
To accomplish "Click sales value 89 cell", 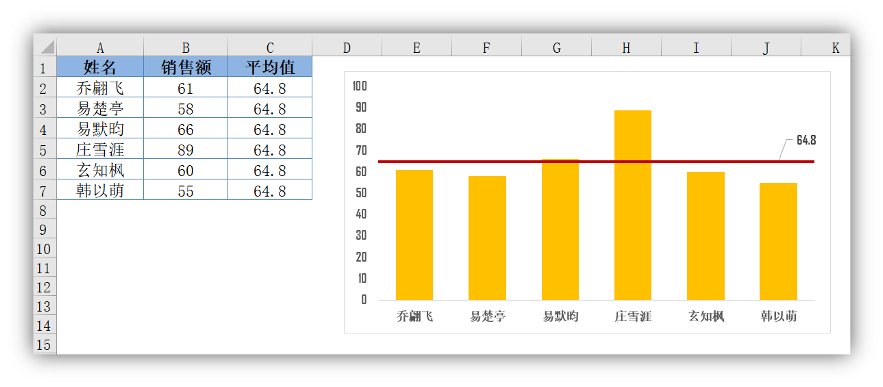I will click(x=186, y=149).
